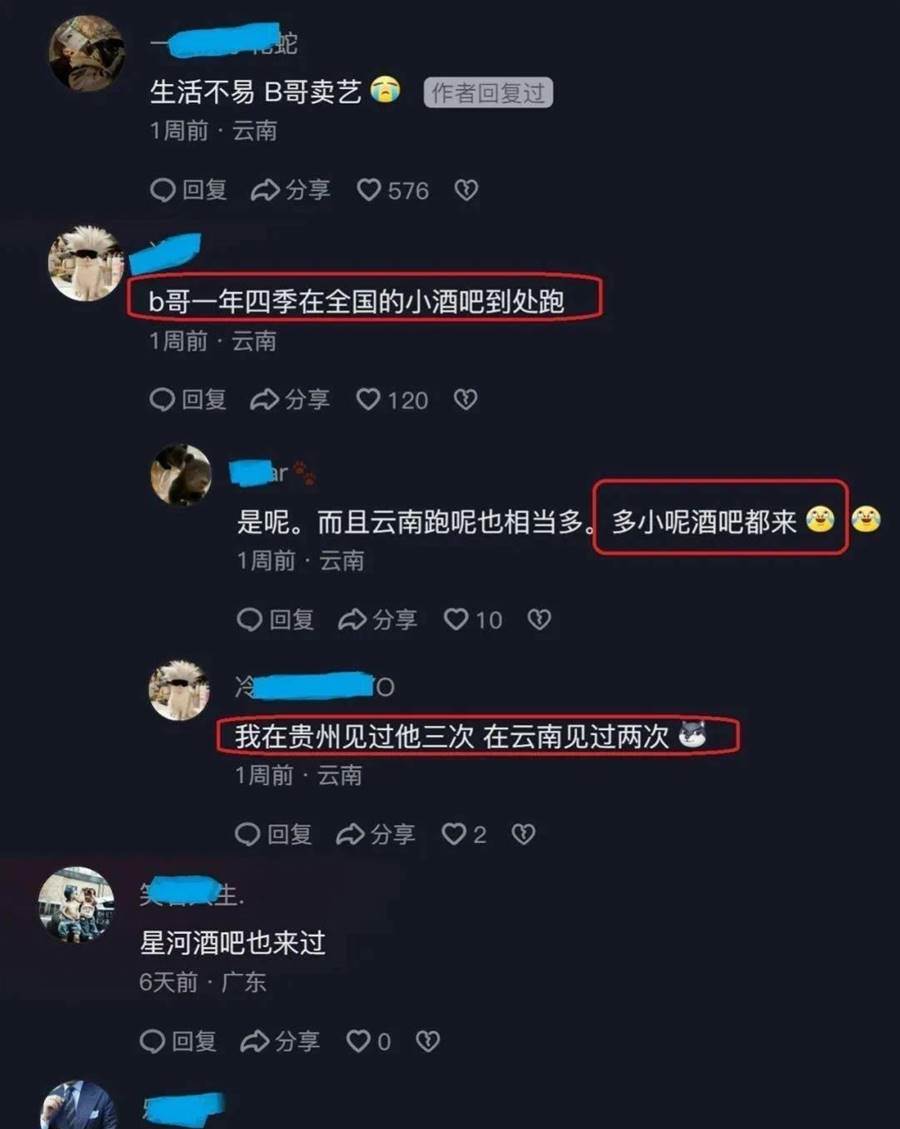The width and height of the screenshot is (900, 1129).
Task: Dislike the reply with 10 likes
Action: pos(539,619)
